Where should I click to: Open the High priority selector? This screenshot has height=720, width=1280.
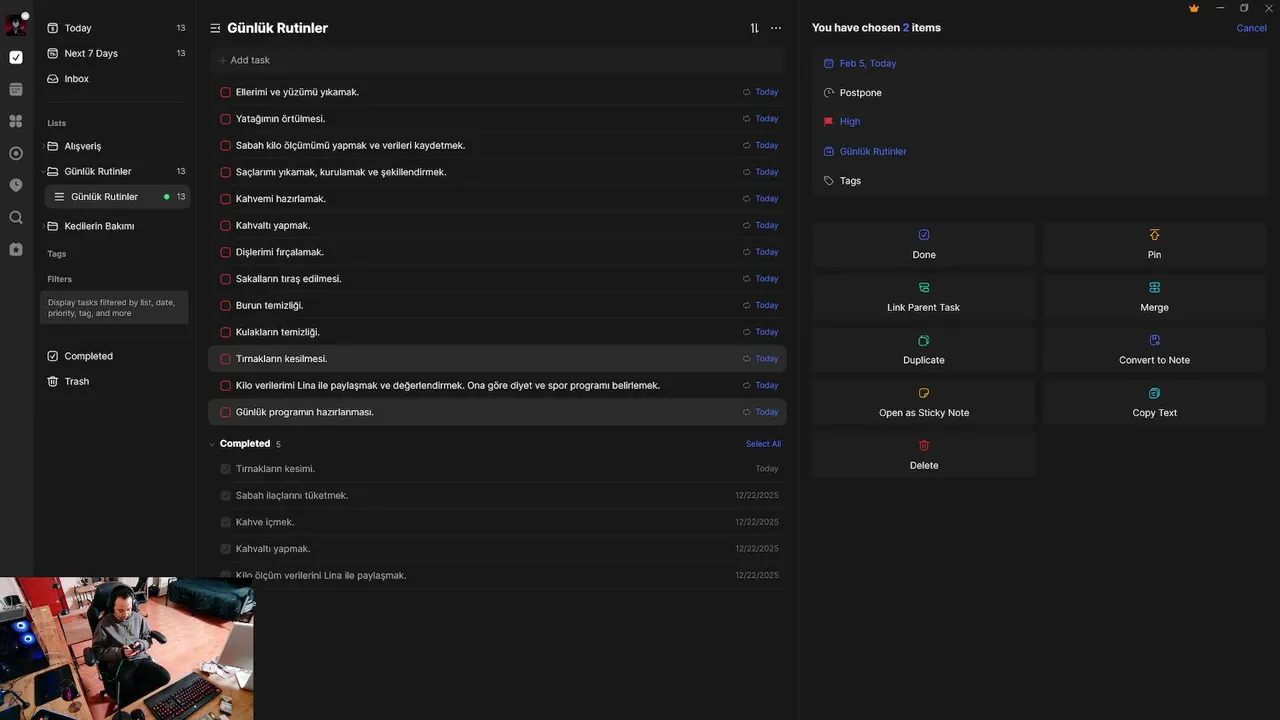[x=849, y=122]
